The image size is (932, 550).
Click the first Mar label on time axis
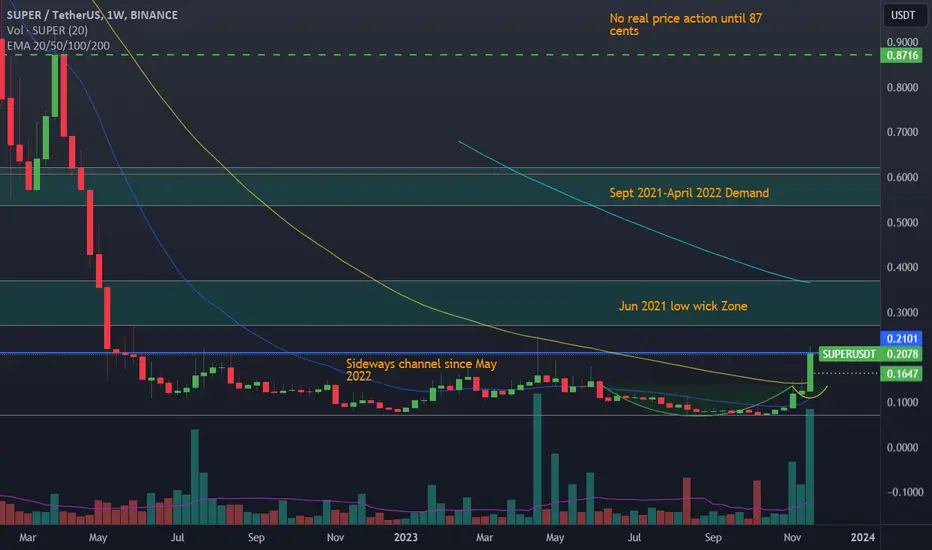coord(27,538)
